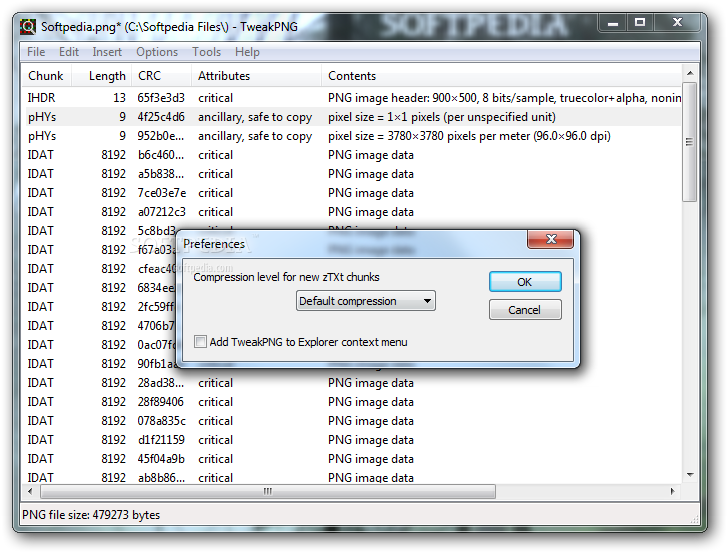Close the Preferences dialog with red X
728x553 pixels.
(551, 239)
